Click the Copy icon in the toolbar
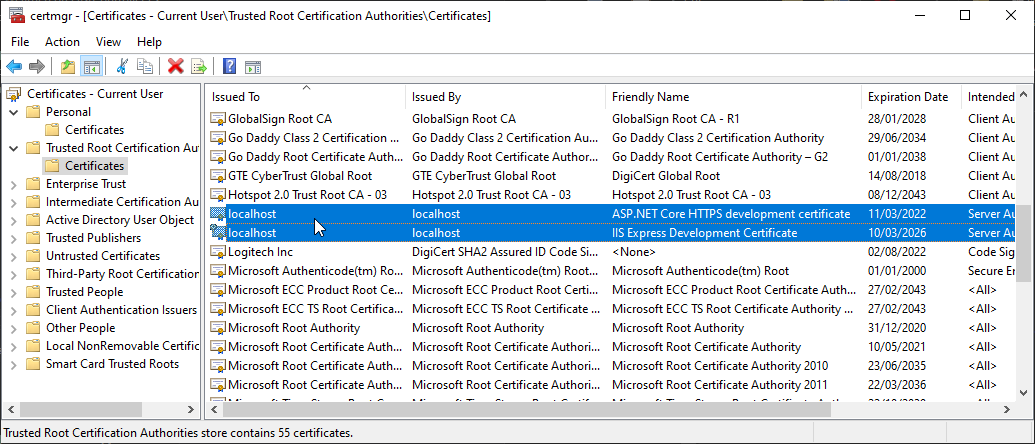Viewport: 1035px width, 444px height. [145, 66]
